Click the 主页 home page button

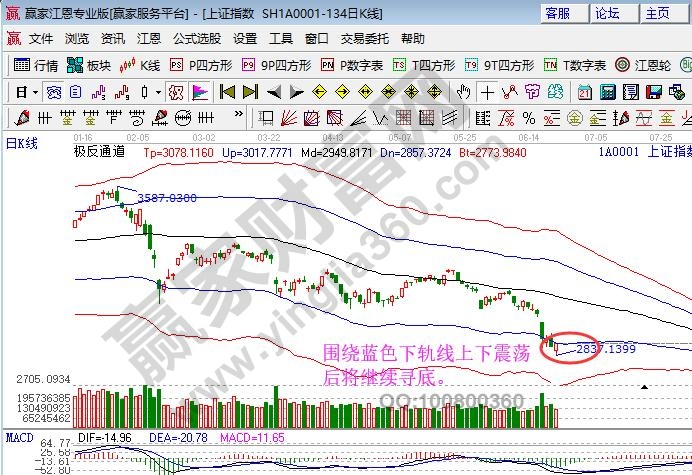[658, 13]
